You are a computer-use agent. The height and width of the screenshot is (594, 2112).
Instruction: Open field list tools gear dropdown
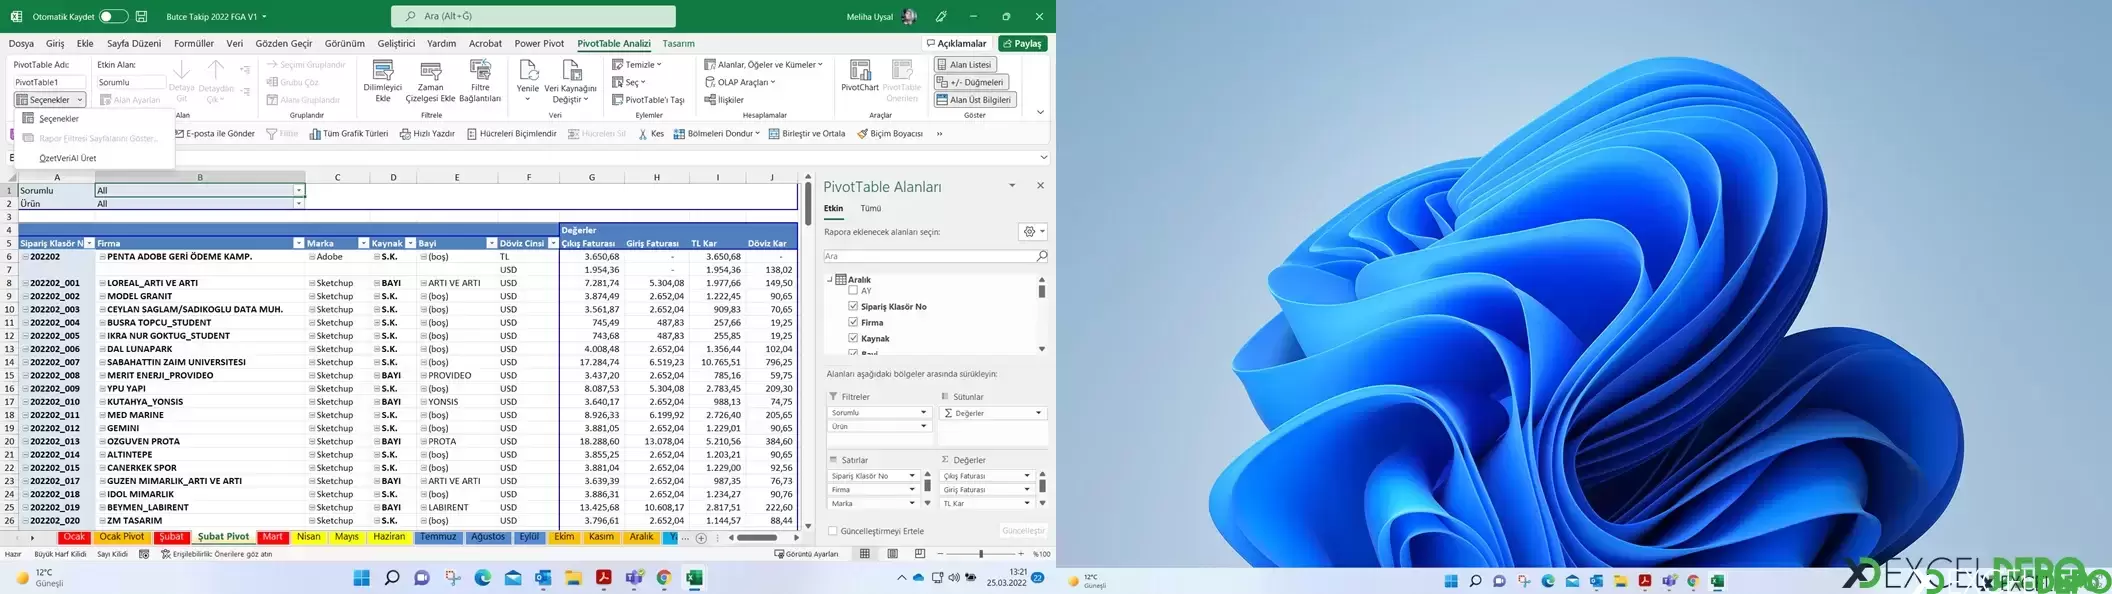tap(1033, 231)
